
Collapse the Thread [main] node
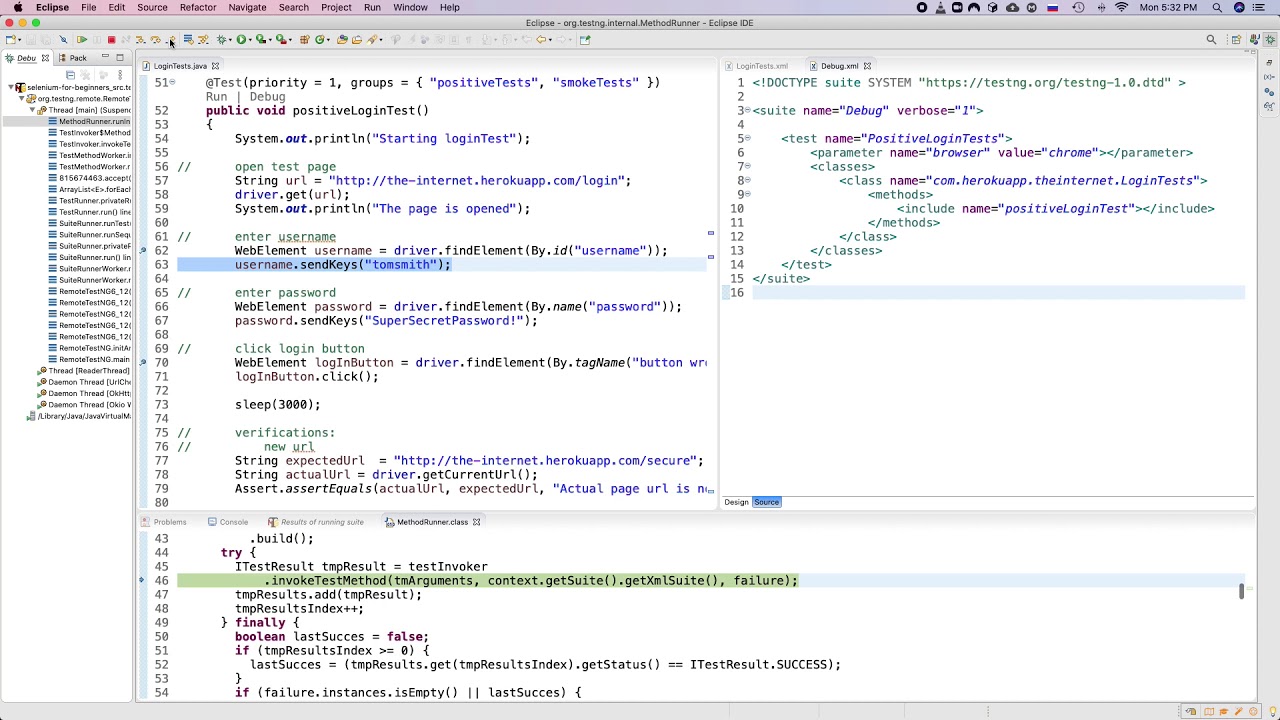31,110
